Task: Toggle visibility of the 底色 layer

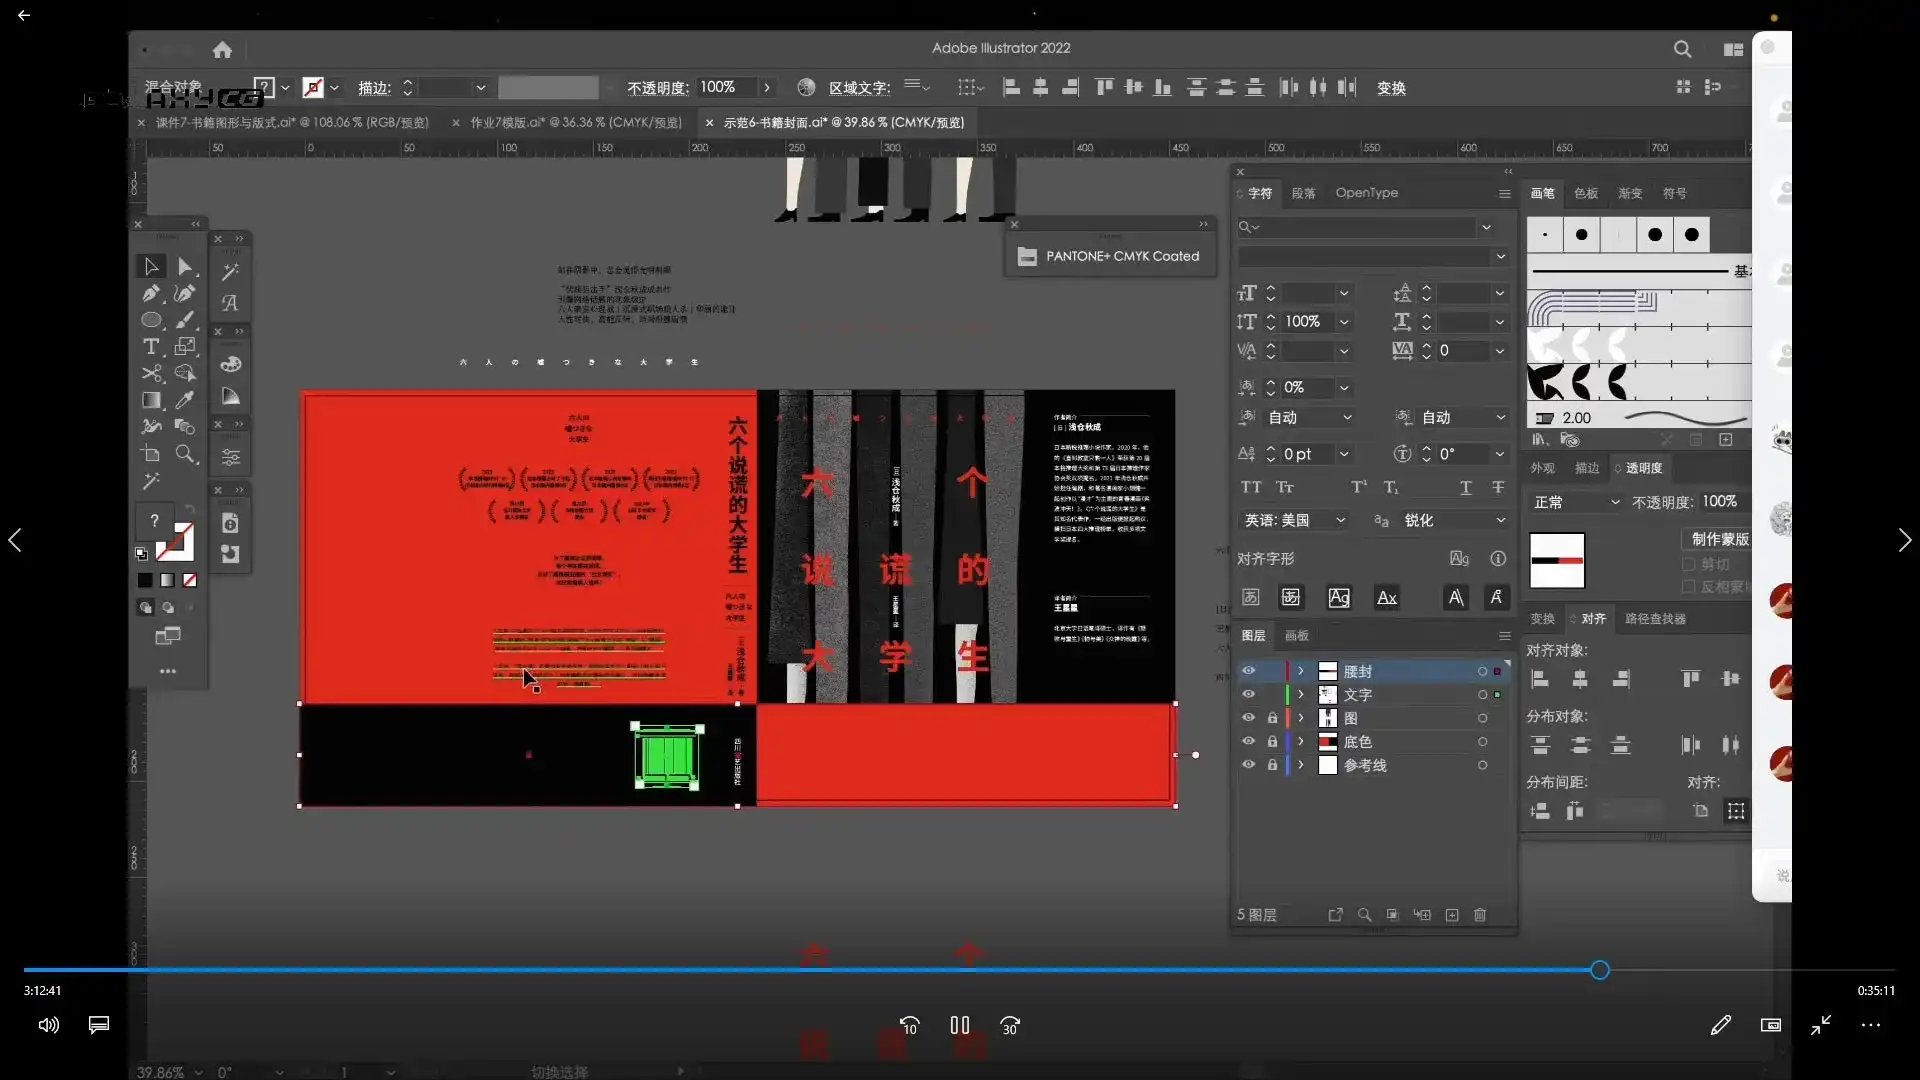Action: pos(1248,741)
